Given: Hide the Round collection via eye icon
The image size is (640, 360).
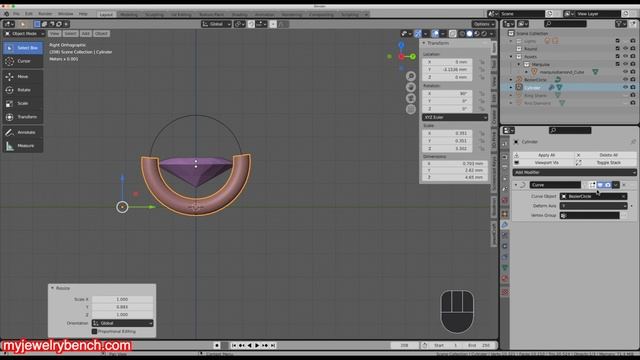Looking at the screenshot, I should 625,49.
